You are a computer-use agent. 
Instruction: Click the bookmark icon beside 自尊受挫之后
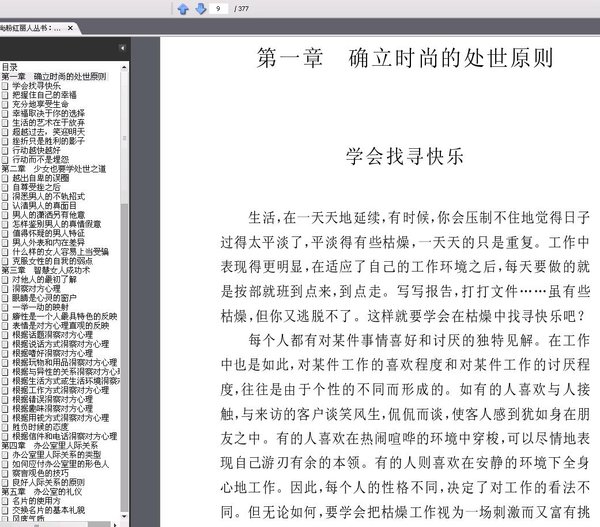[x=5, y=187]
